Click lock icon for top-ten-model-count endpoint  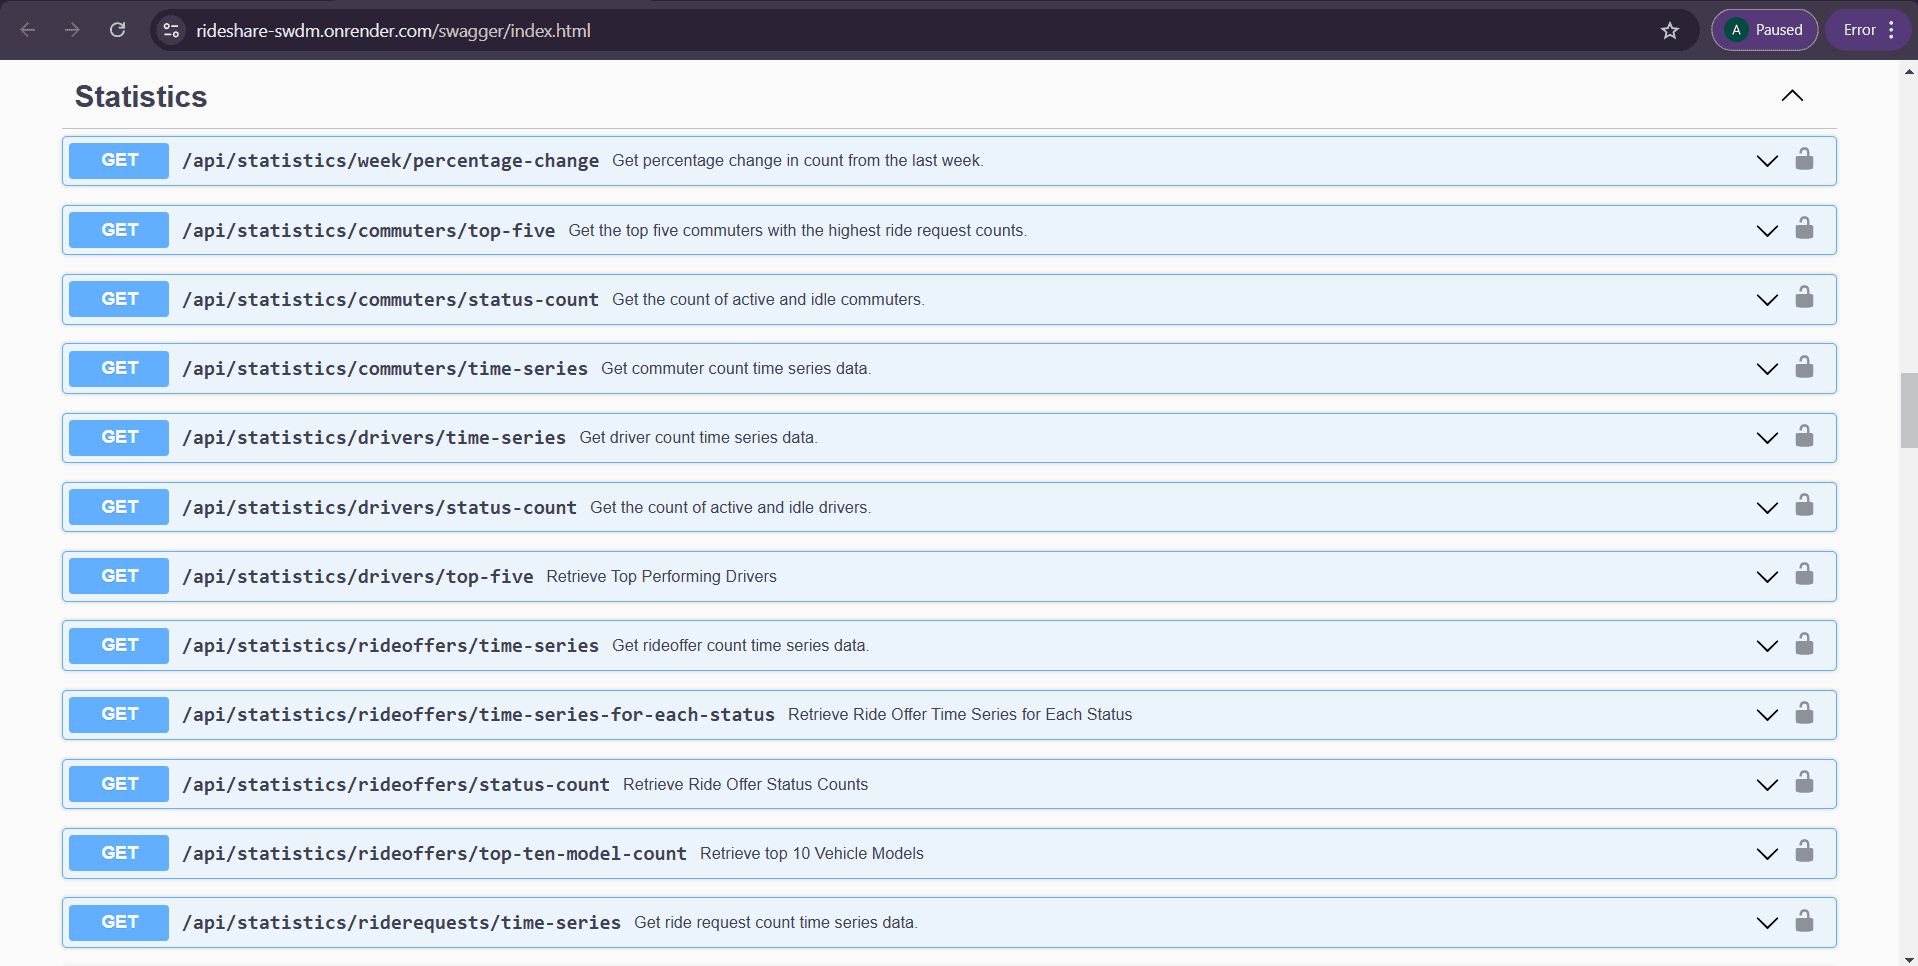pos(1804,851)
